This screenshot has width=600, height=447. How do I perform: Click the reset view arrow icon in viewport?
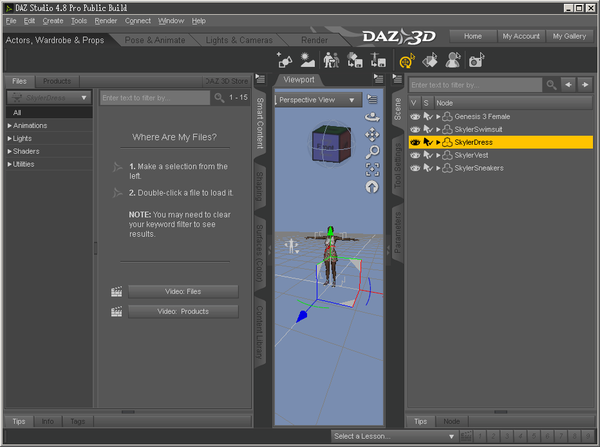pos(372,187)
